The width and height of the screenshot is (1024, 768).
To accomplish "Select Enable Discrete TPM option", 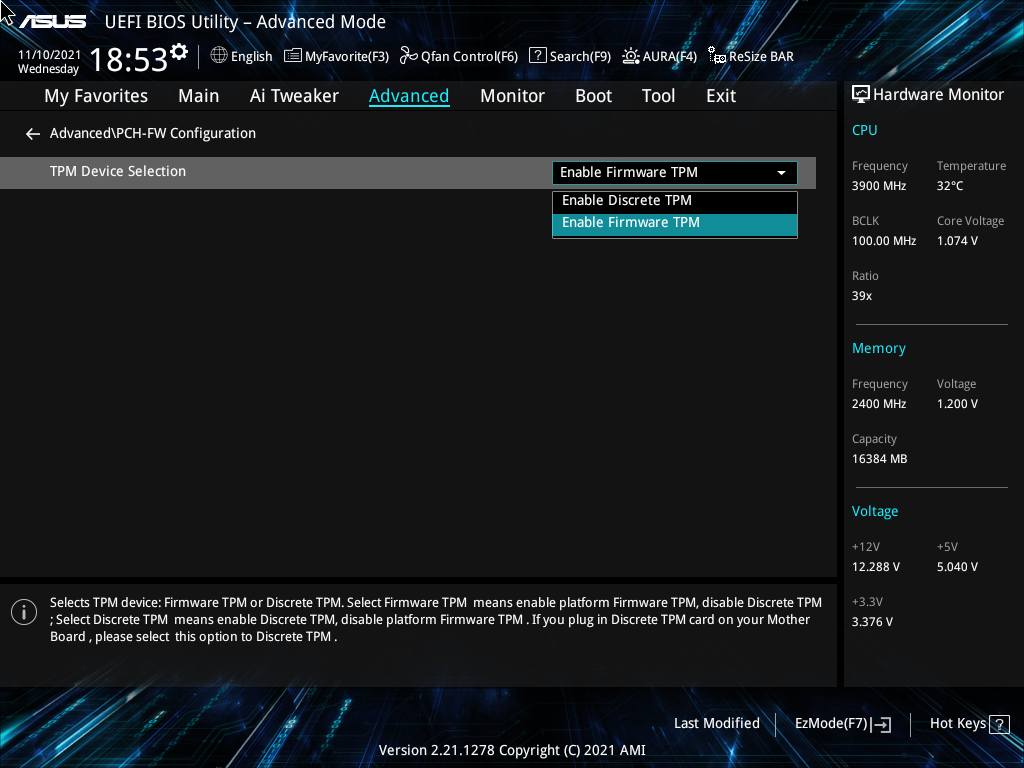I will click(675, 201).
